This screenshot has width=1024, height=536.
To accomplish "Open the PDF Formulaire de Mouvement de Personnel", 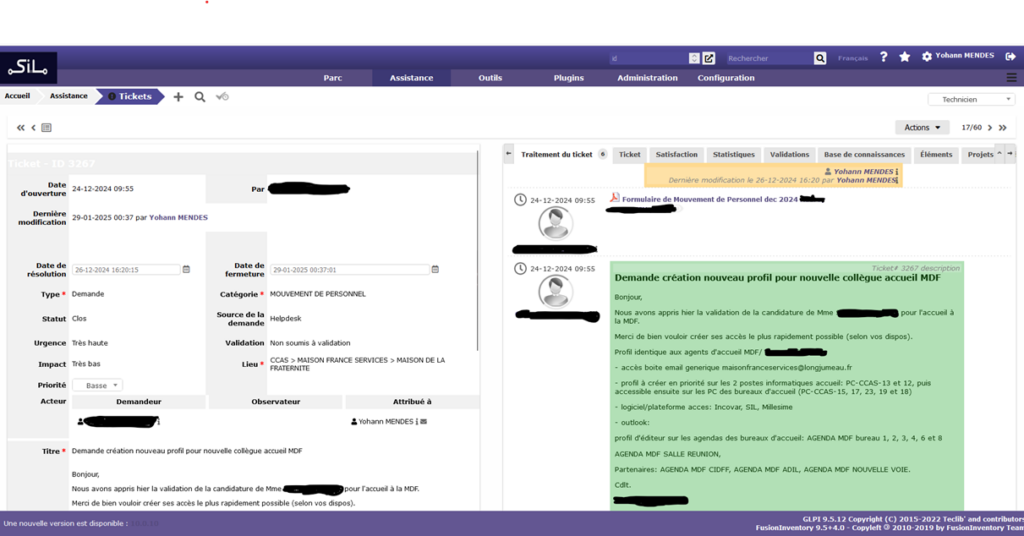I will coord(709,199).
